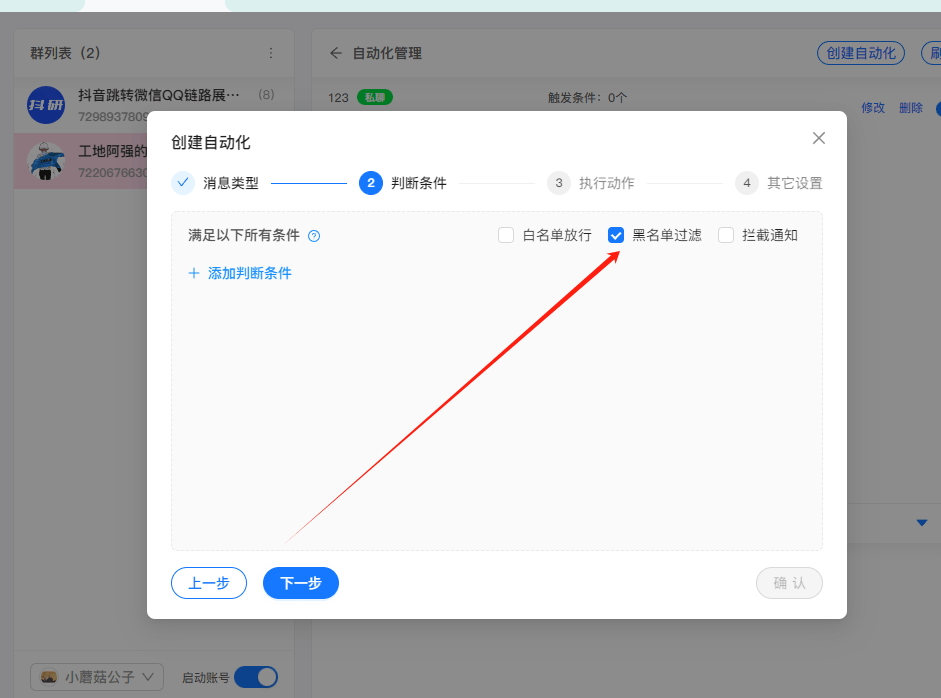Open the kebab menu on 群列表 header
This screenshot has width=941, height=698.
[x=271, y=53]
